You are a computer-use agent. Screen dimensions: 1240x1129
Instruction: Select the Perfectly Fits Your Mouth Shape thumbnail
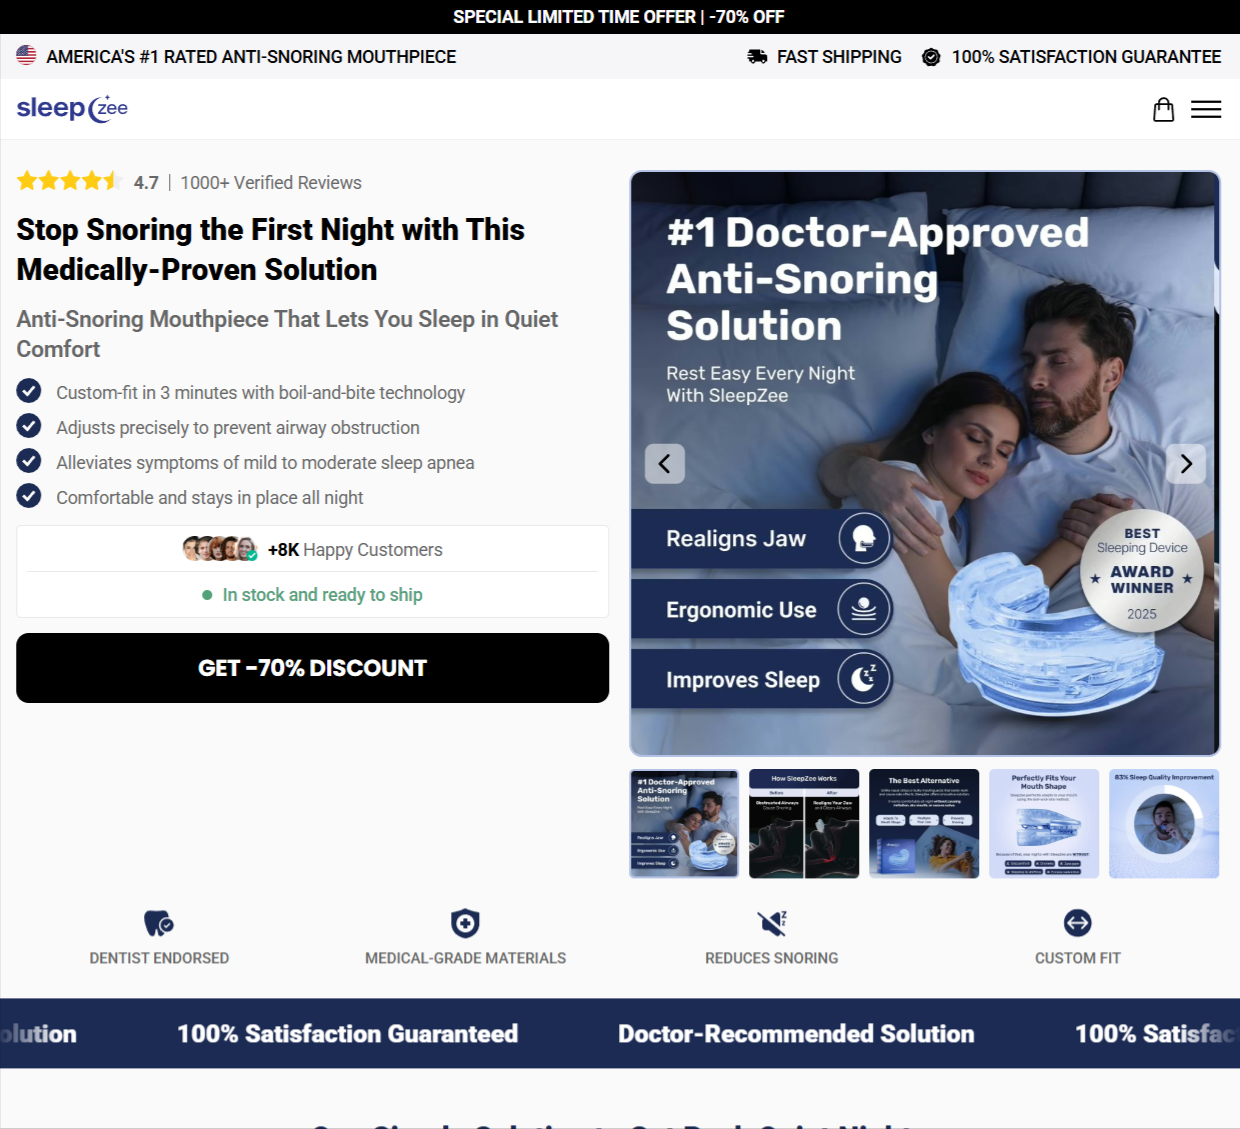click(1044, 824)
